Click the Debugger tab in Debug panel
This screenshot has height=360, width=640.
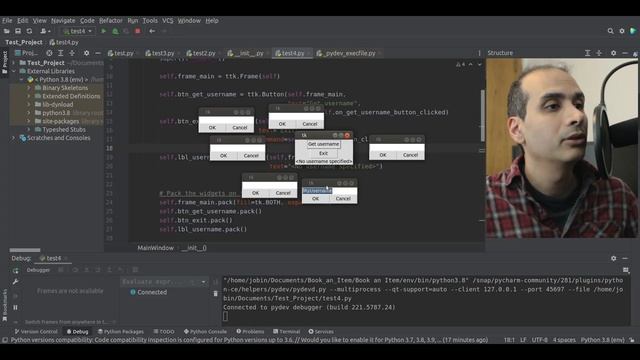38,270
